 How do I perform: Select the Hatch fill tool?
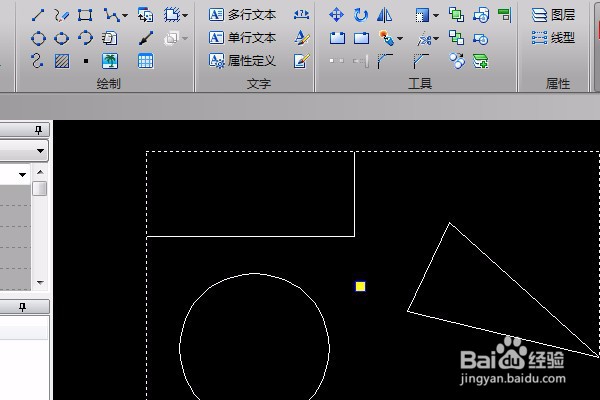tap(62, 61)
